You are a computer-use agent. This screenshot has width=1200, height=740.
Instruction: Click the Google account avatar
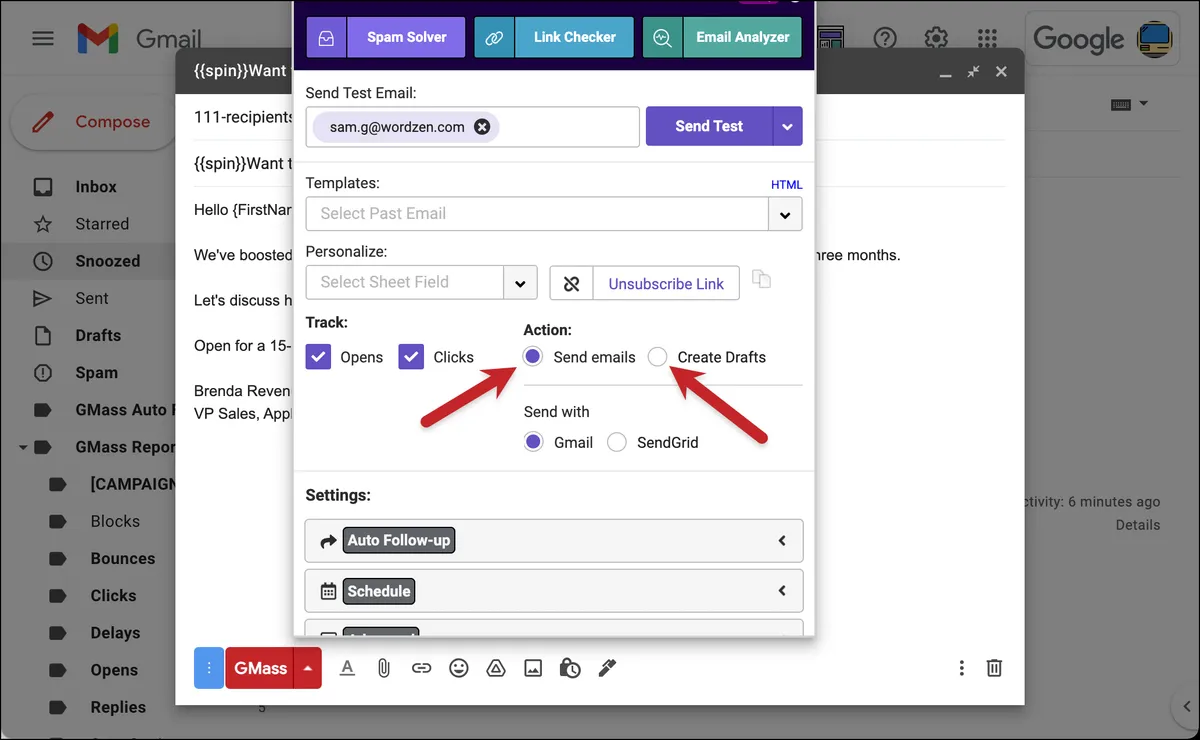point(1156,38)
